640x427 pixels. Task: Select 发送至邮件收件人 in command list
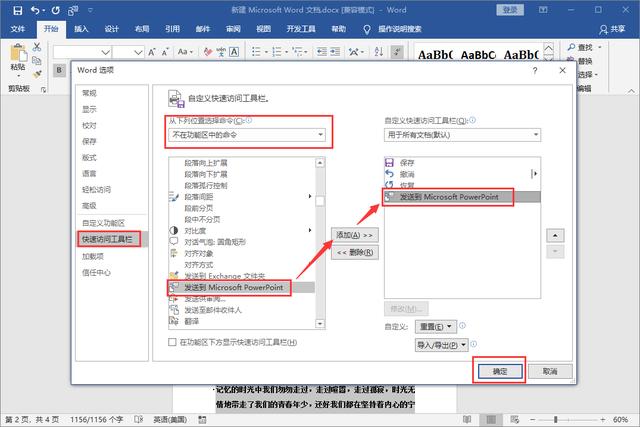[242, 310]
